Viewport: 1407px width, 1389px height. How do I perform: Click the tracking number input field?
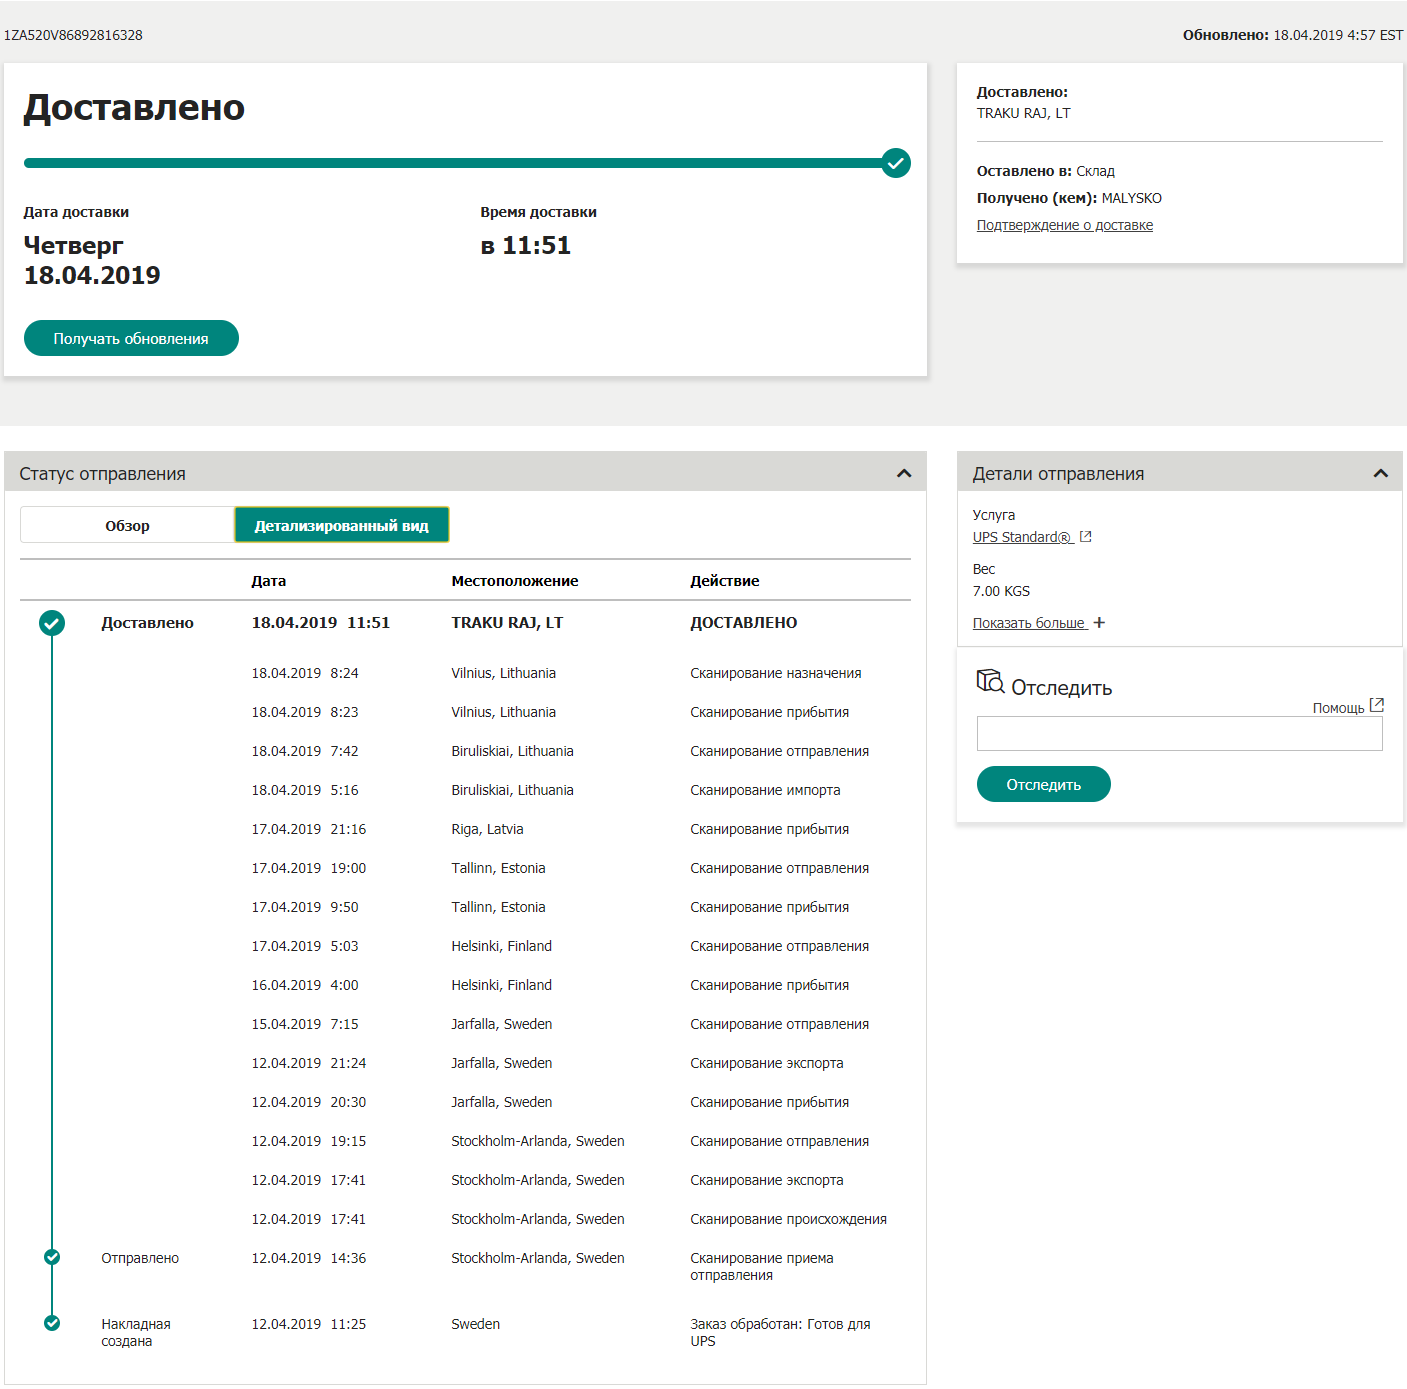click(x=1180, y=733)
